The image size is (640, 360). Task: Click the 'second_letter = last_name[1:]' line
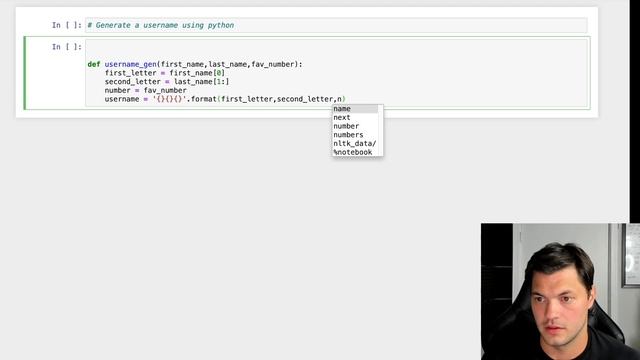pyautogui.click(x=167, y=82)
